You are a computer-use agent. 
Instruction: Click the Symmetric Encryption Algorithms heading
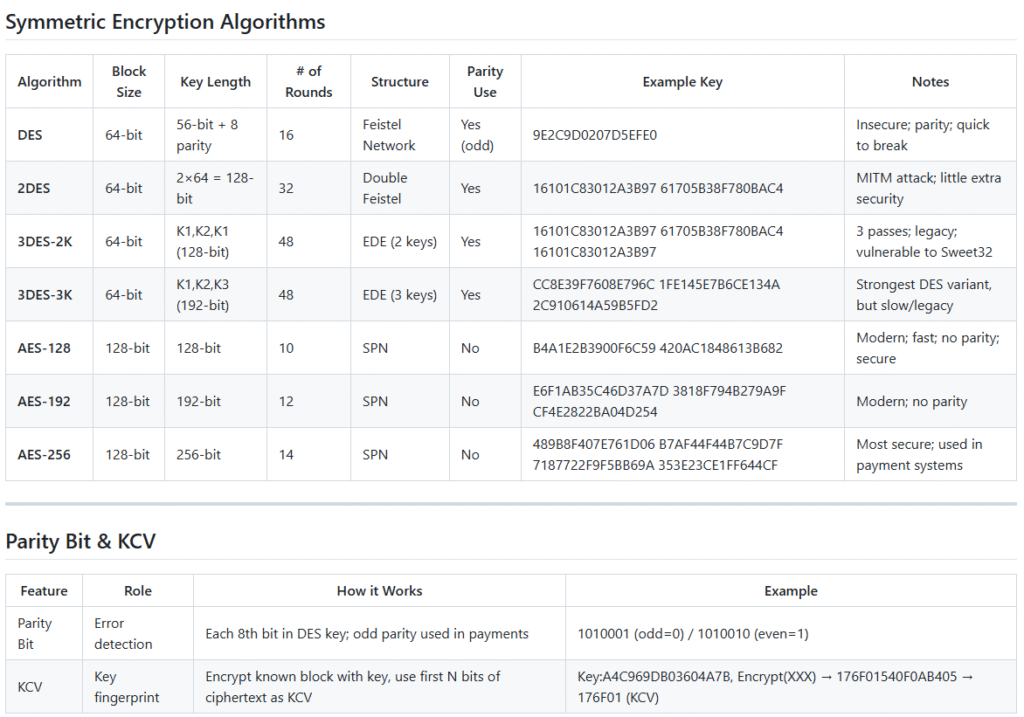tap(165, 22)
